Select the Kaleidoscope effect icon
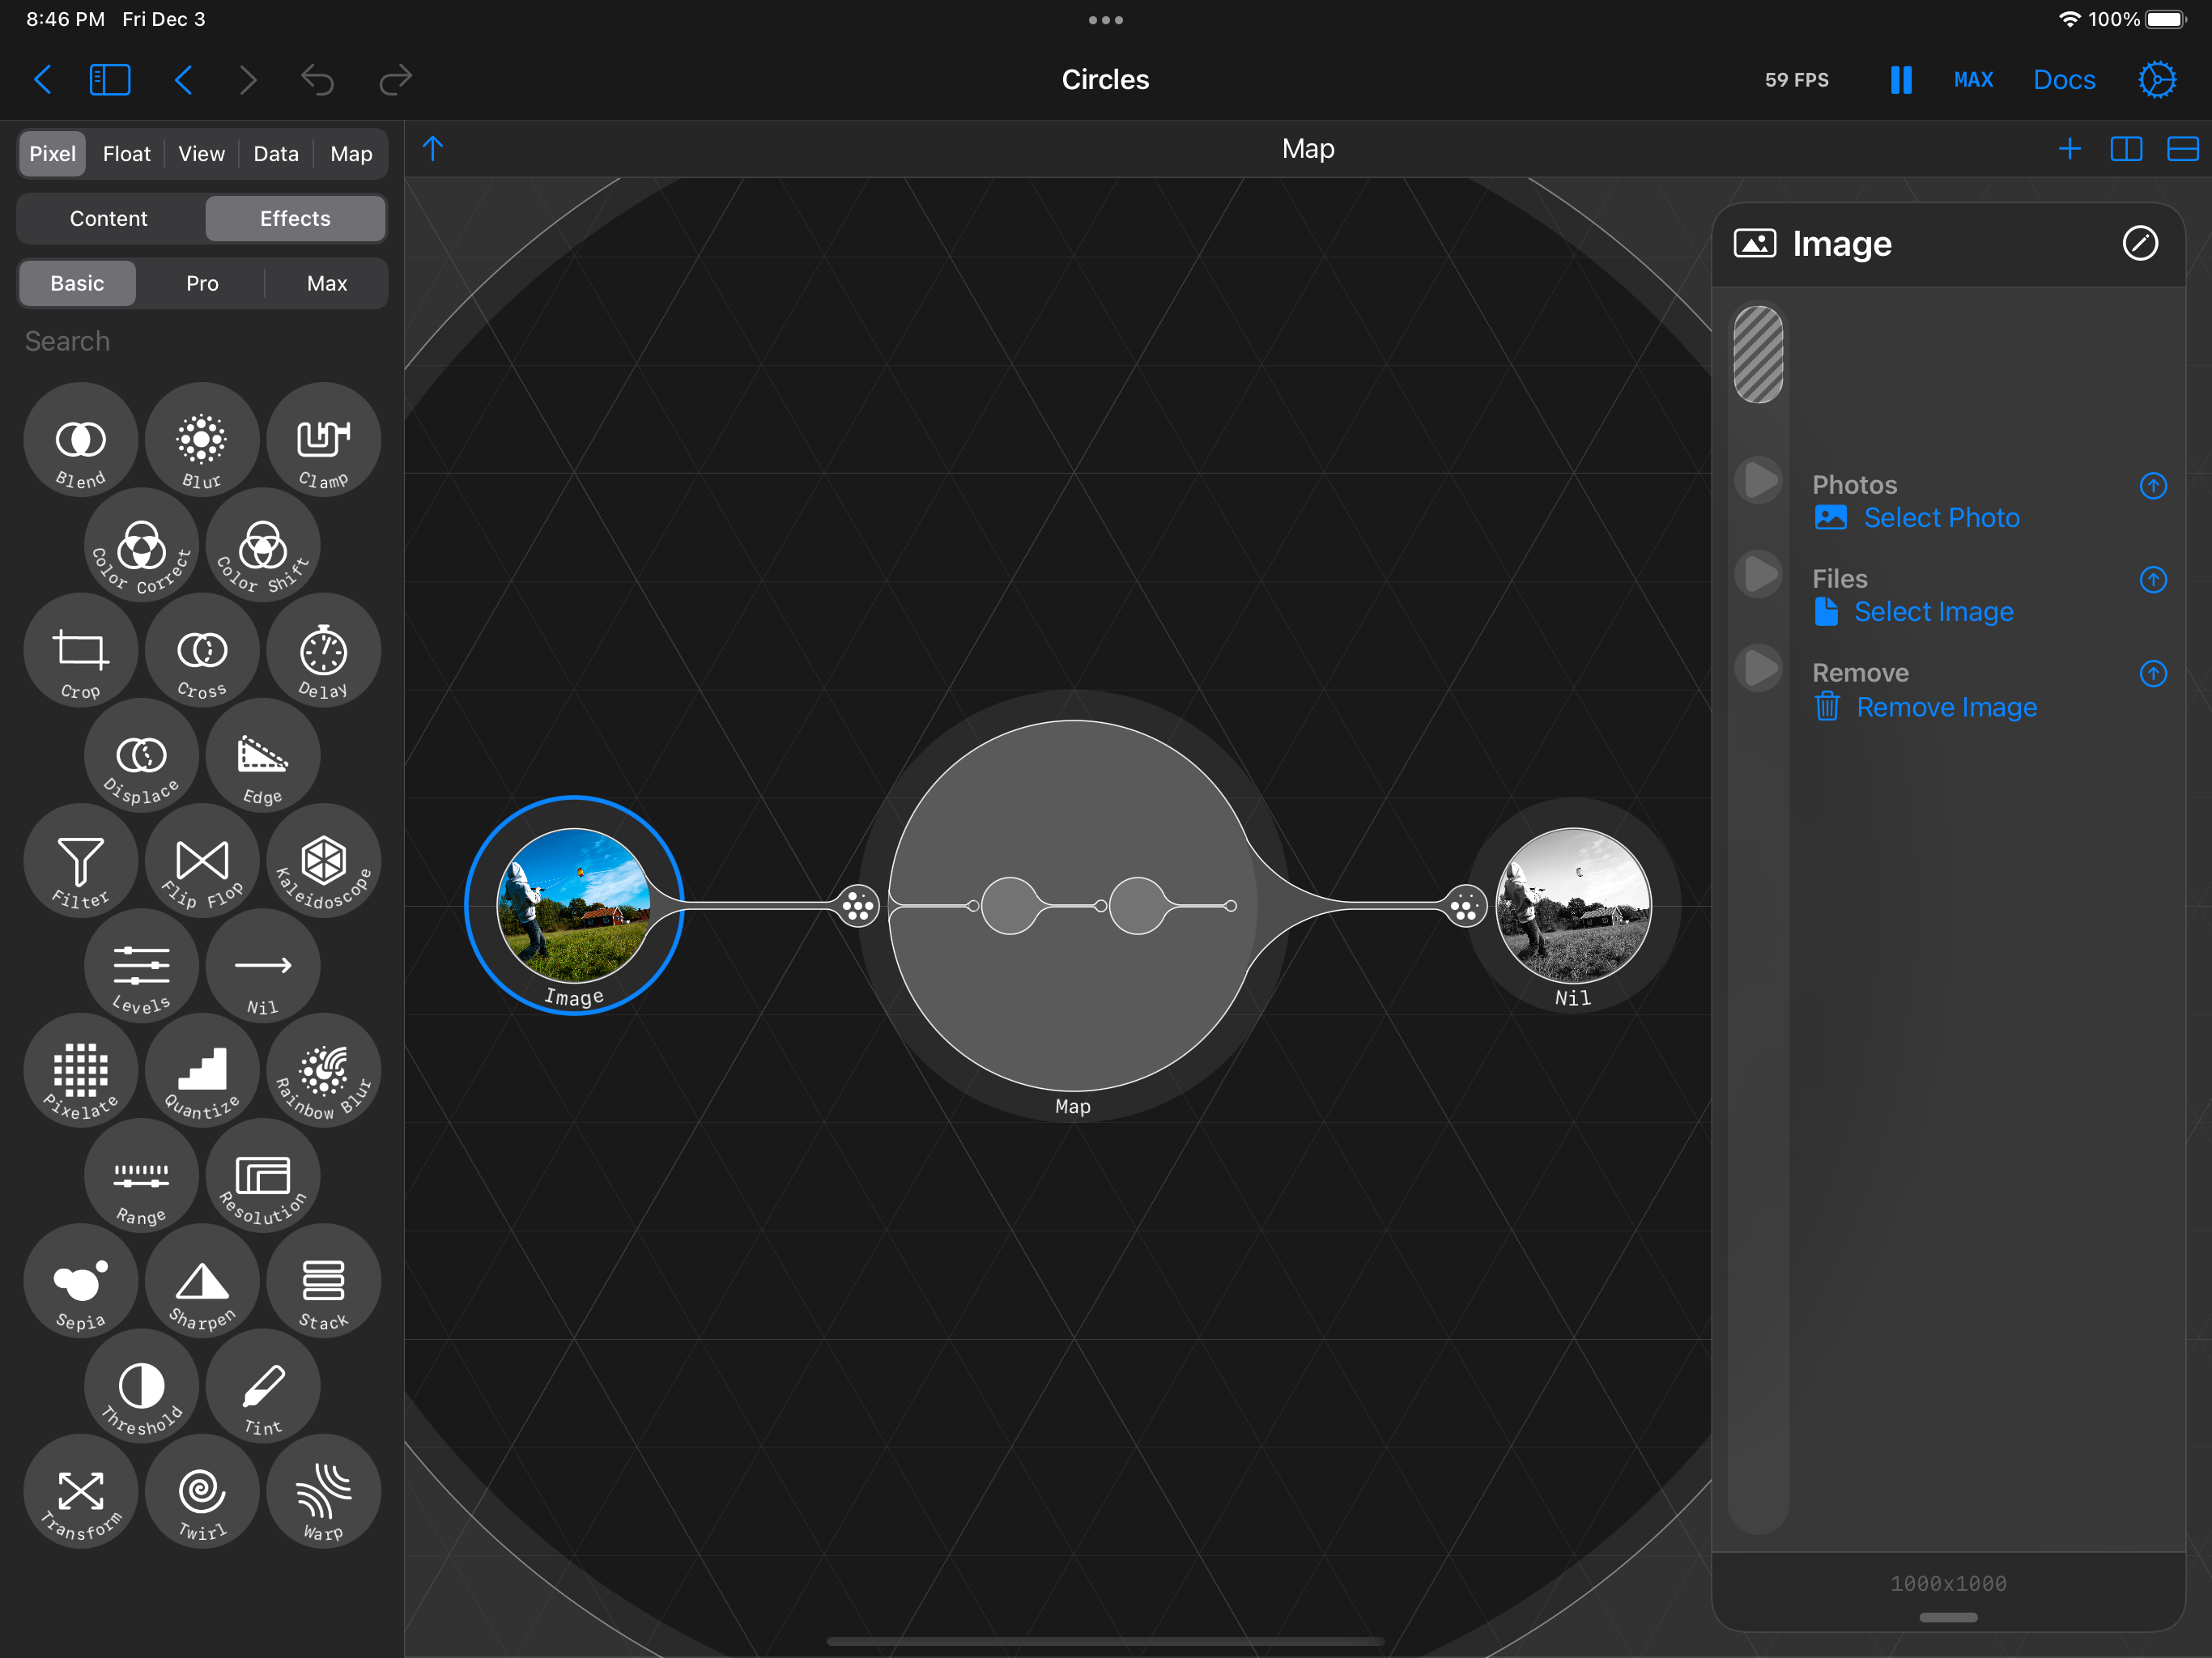The height and width of the screenshot is (1658, 2212). (x=323, y=862)
